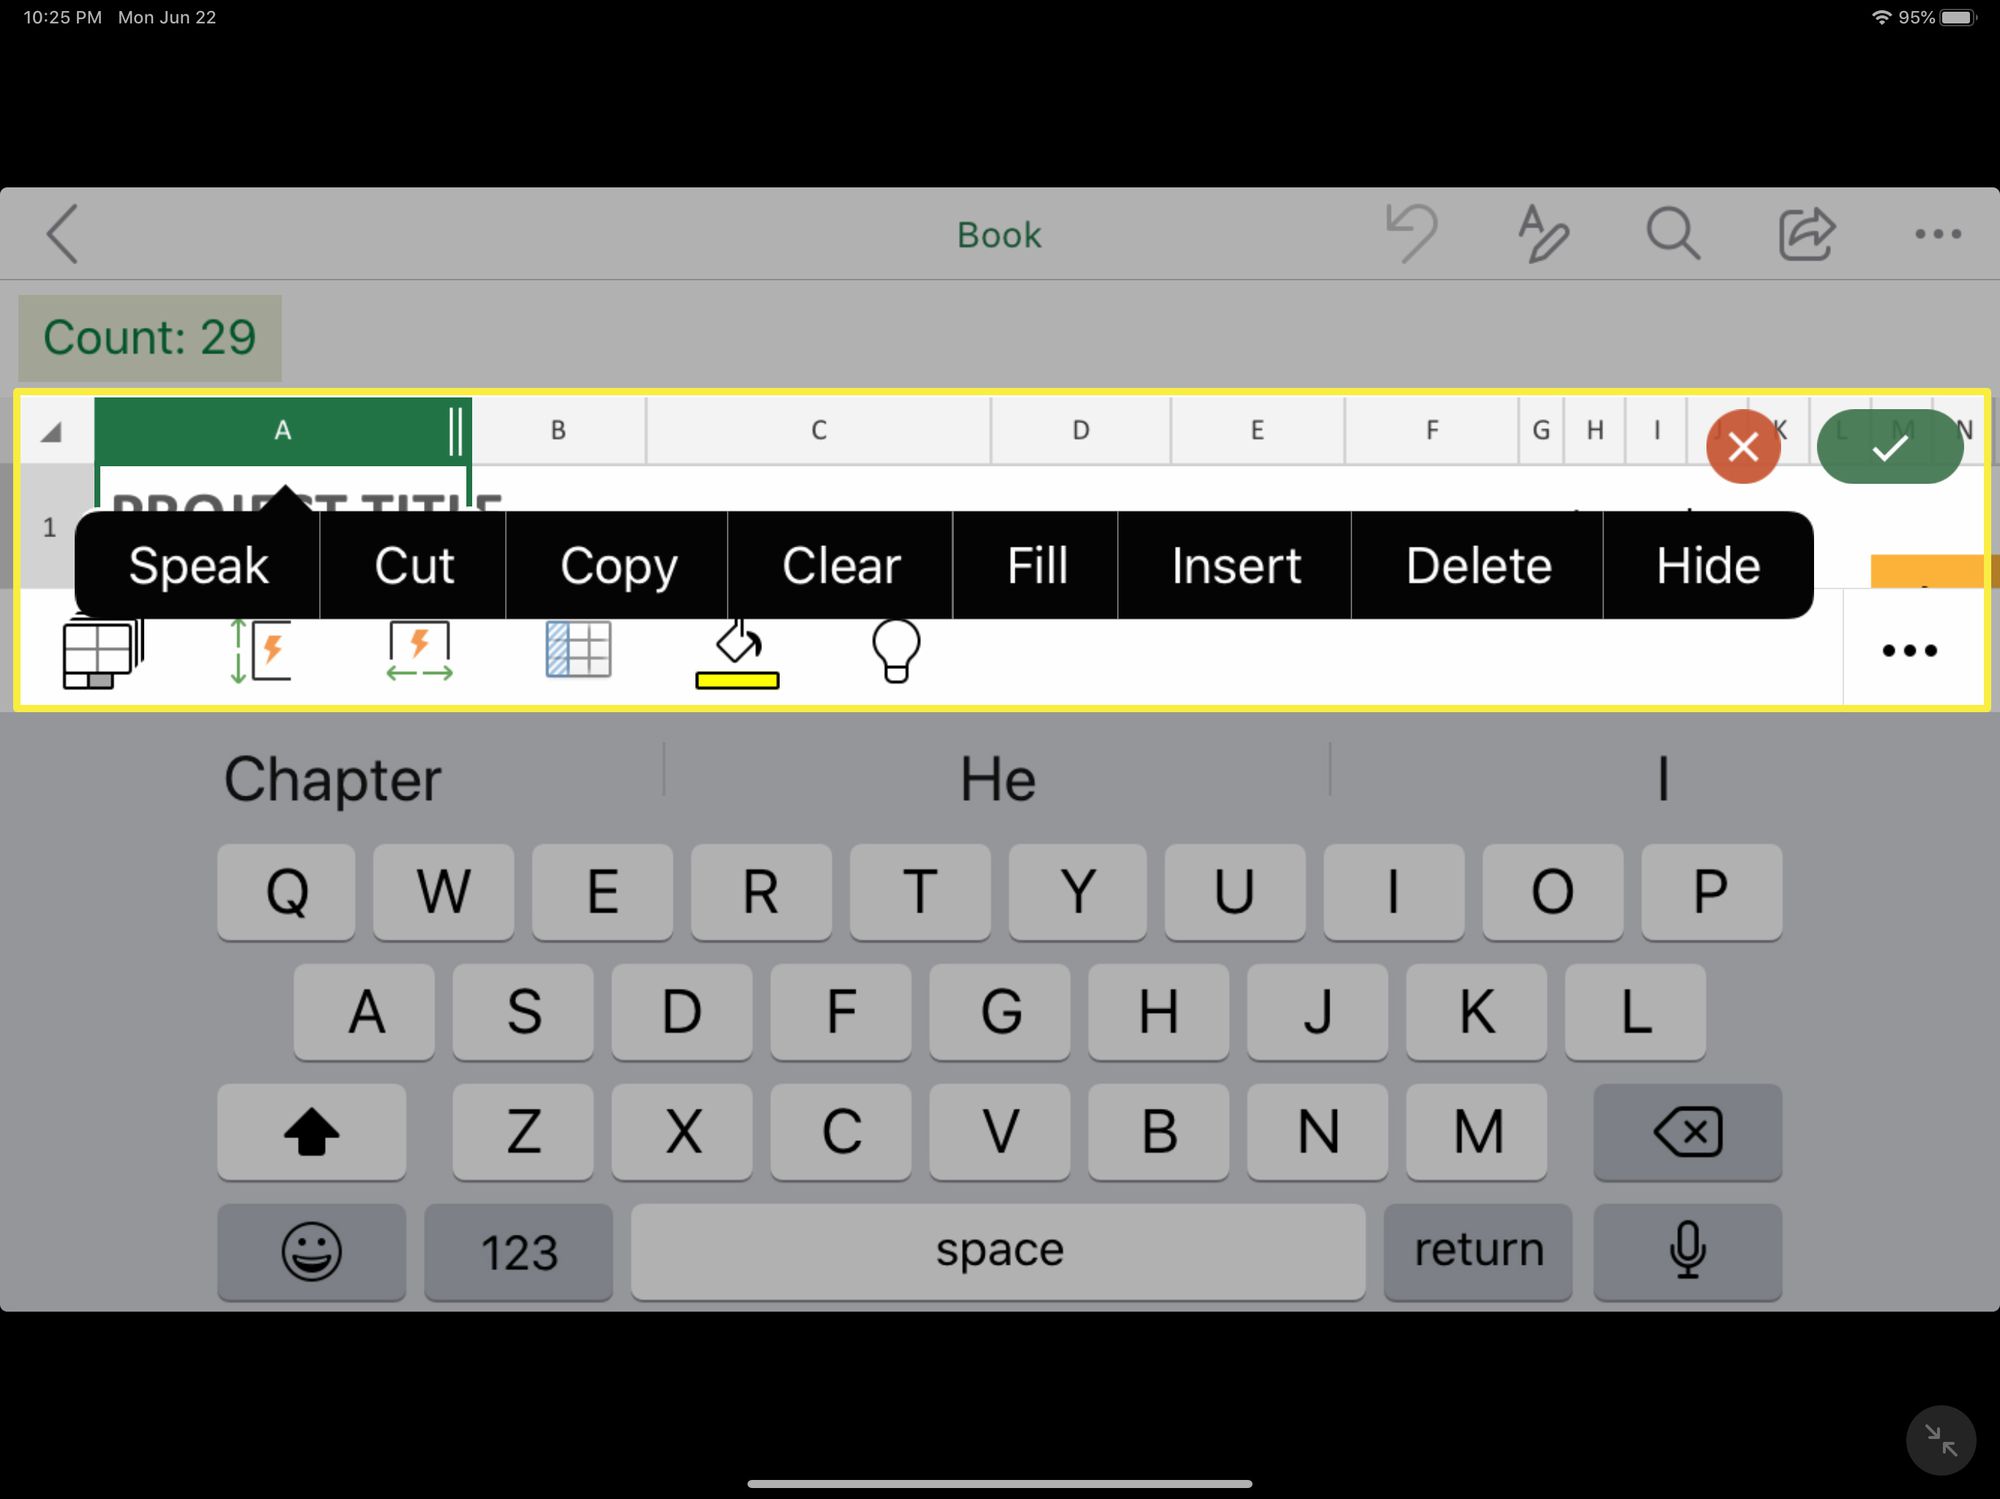Select the expand columns icon
The width and height of the screenshot is (2000, 1499).
point(417,649)
